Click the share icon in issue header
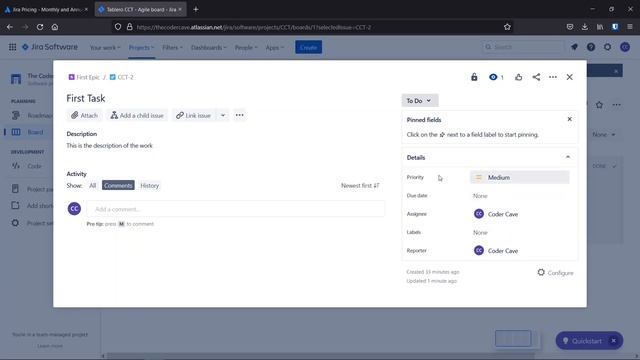This screenshot has width=640, height=360. click(536, 77)
